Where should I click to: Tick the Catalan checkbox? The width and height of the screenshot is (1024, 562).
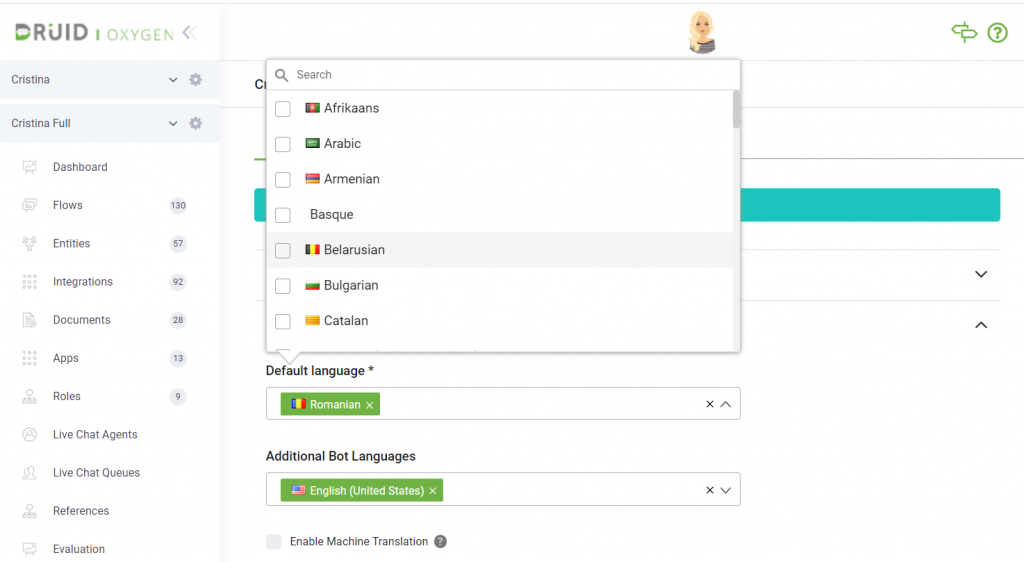(283, 322)
